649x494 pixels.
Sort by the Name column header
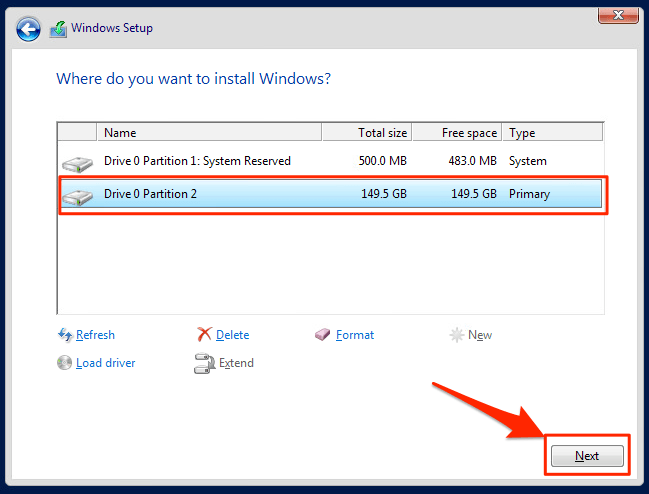208,132
